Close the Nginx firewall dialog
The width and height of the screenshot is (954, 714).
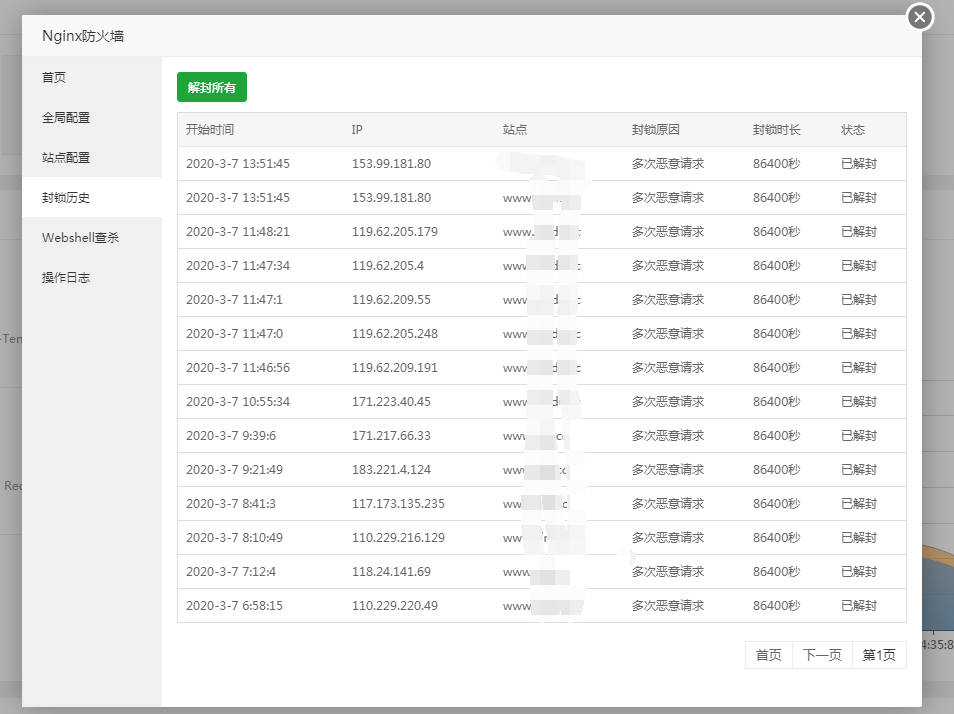click(919, 17)
